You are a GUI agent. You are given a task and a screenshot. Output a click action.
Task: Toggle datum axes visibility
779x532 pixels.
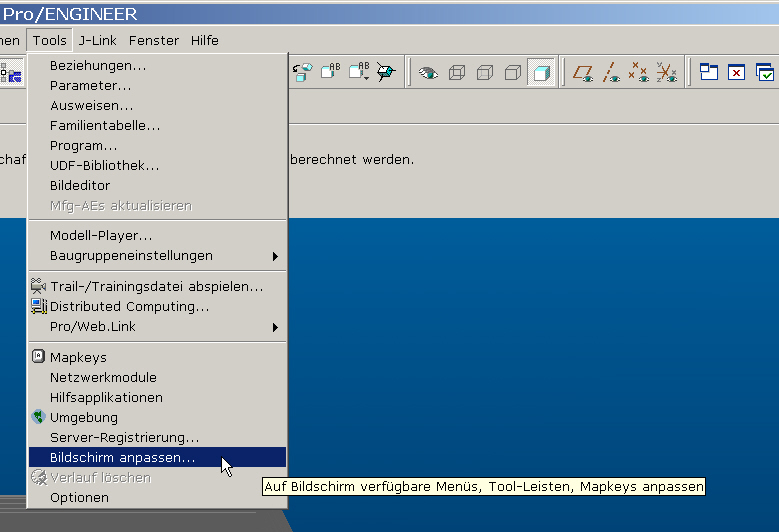coord(611,73)
